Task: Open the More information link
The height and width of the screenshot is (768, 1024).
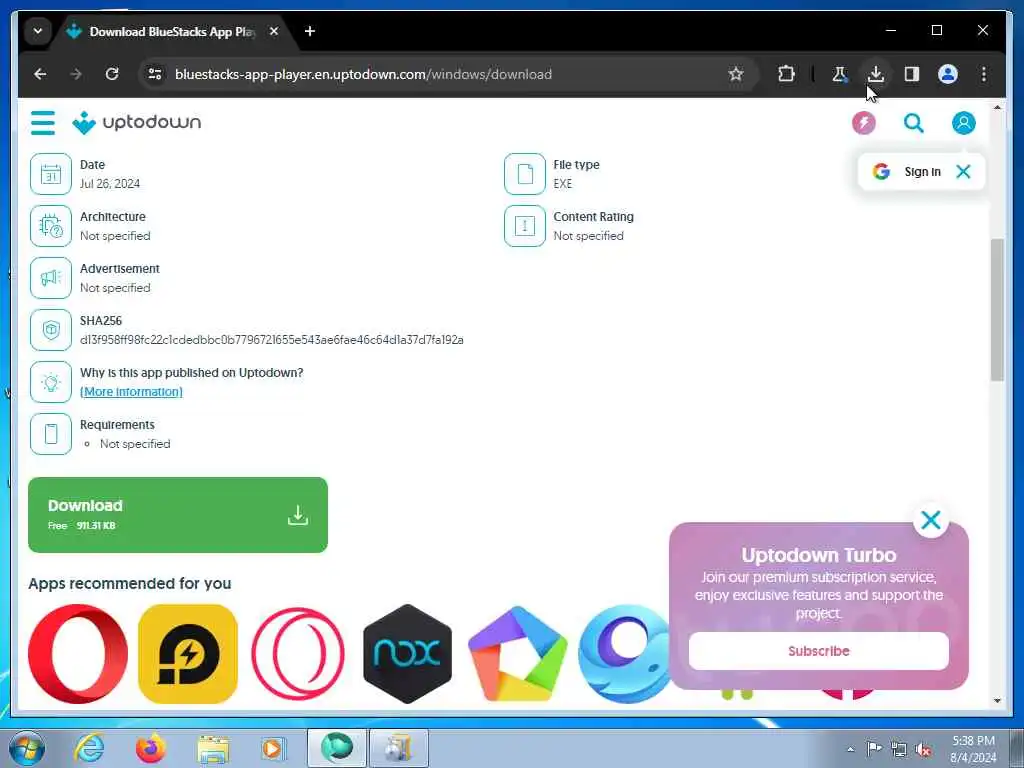Action: (x=131, y=392)
